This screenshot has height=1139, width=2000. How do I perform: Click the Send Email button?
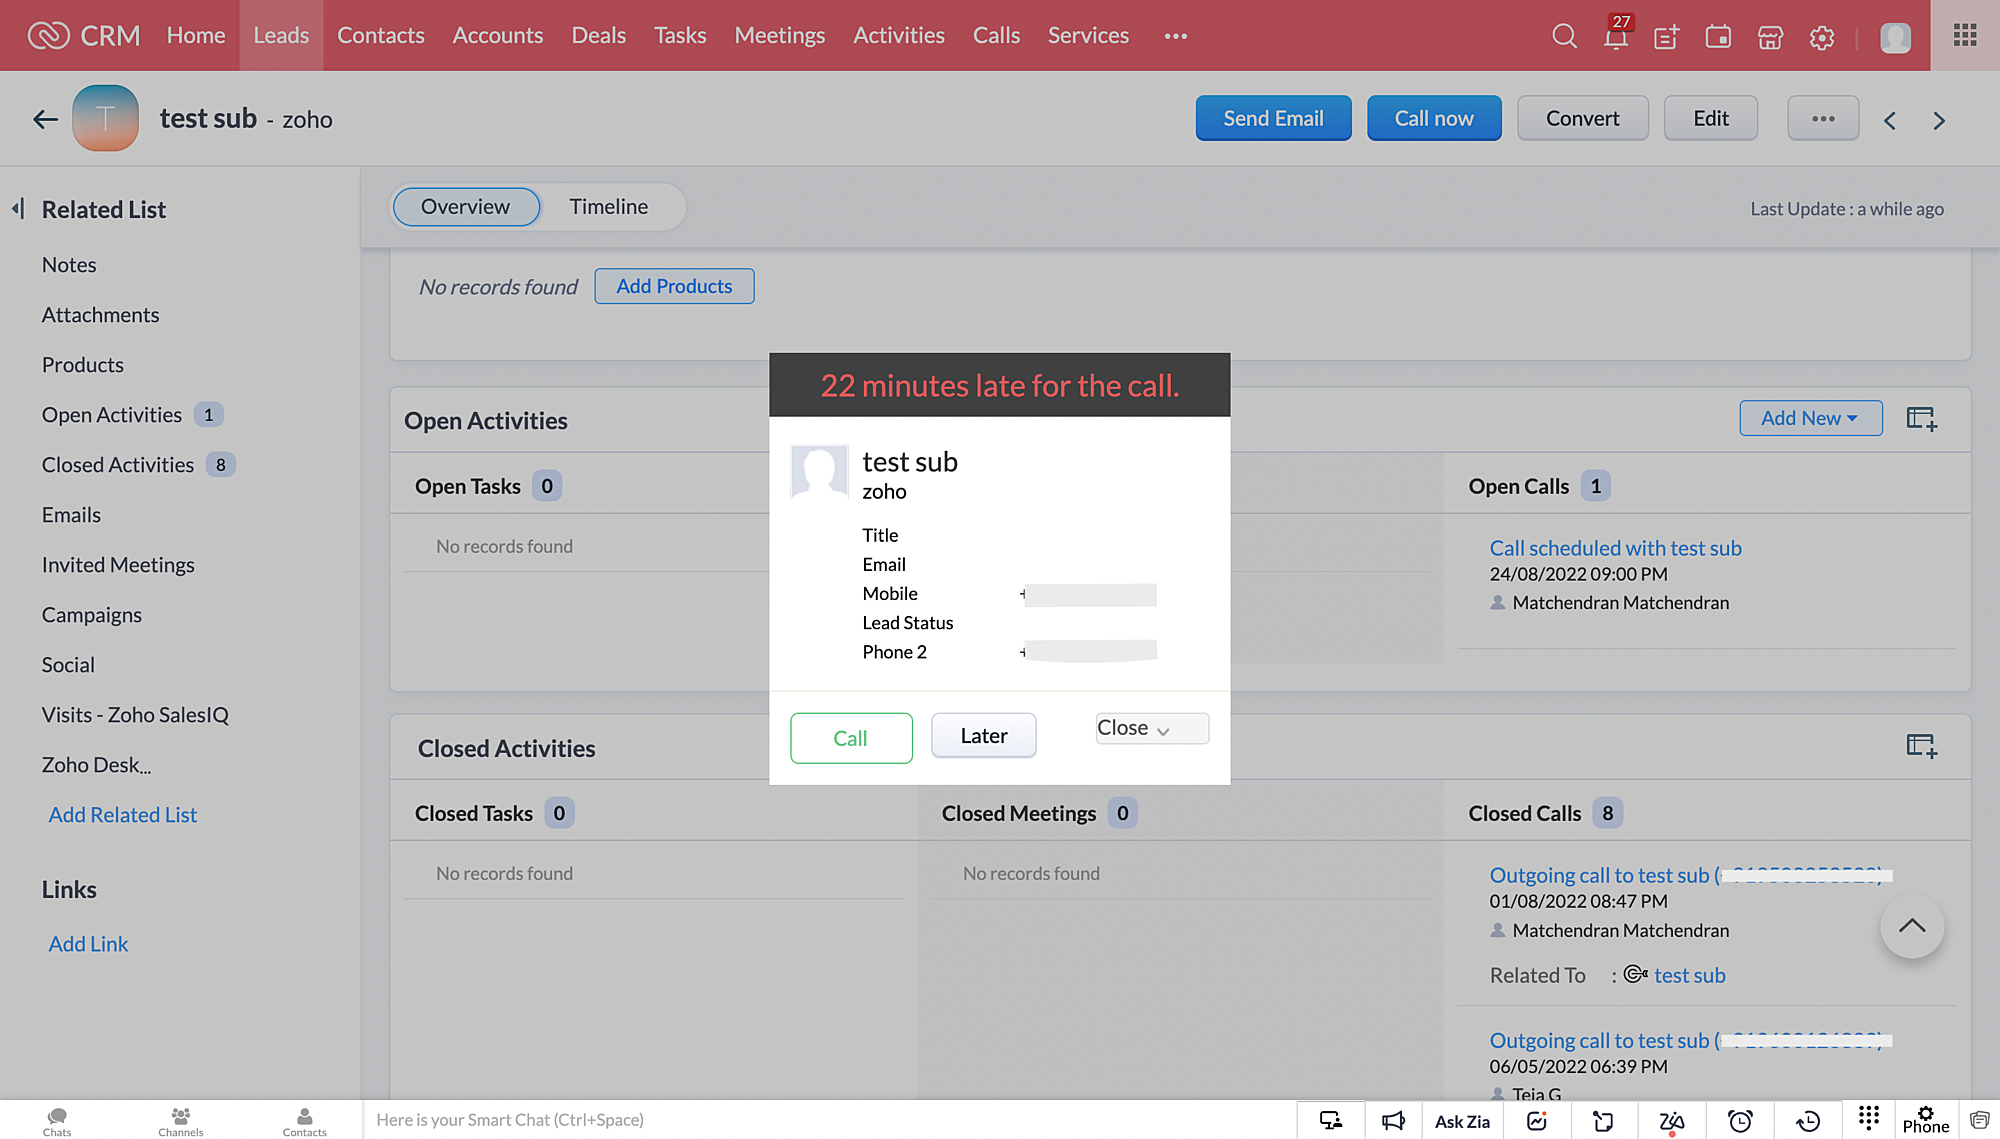[1273, 118]
